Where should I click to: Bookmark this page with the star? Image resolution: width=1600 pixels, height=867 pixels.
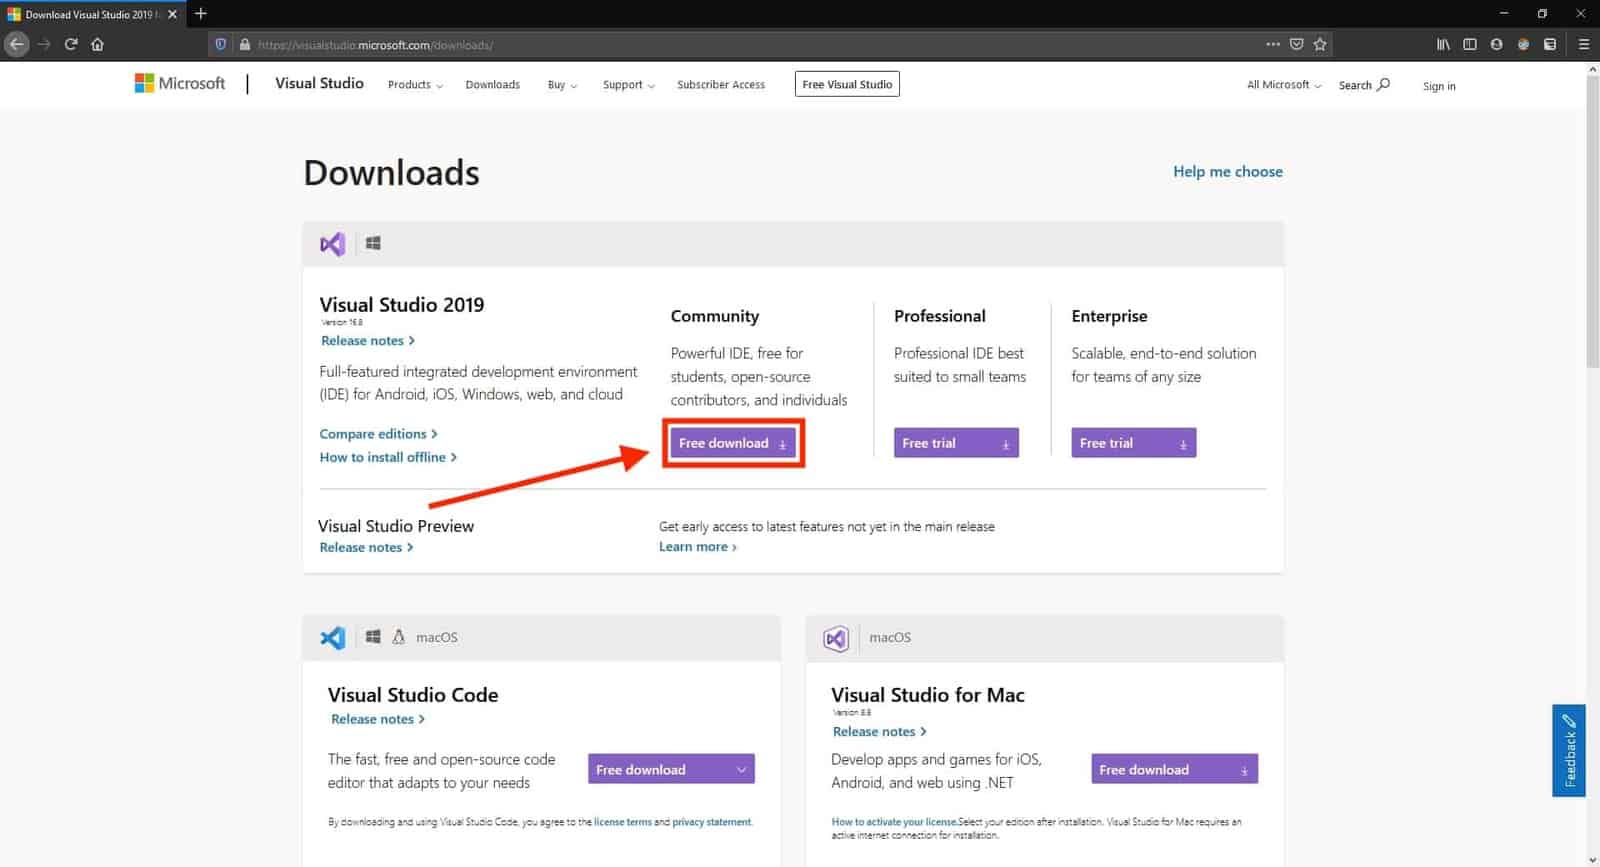click(x=1320, y=44)
